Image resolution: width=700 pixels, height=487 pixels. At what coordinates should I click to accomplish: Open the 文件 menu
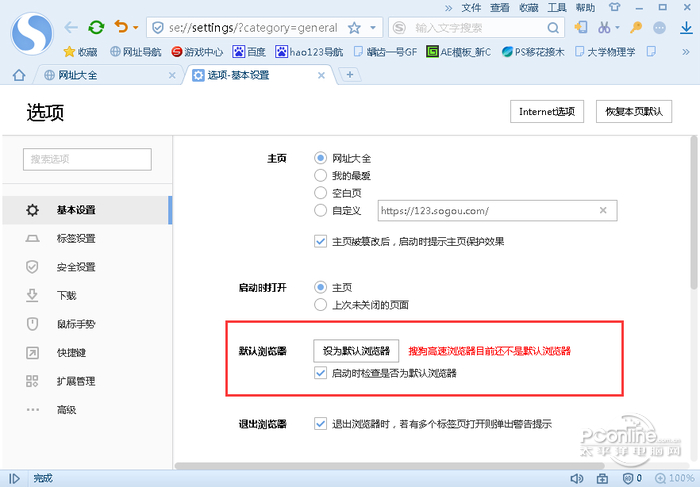click(x=471, y=8)
